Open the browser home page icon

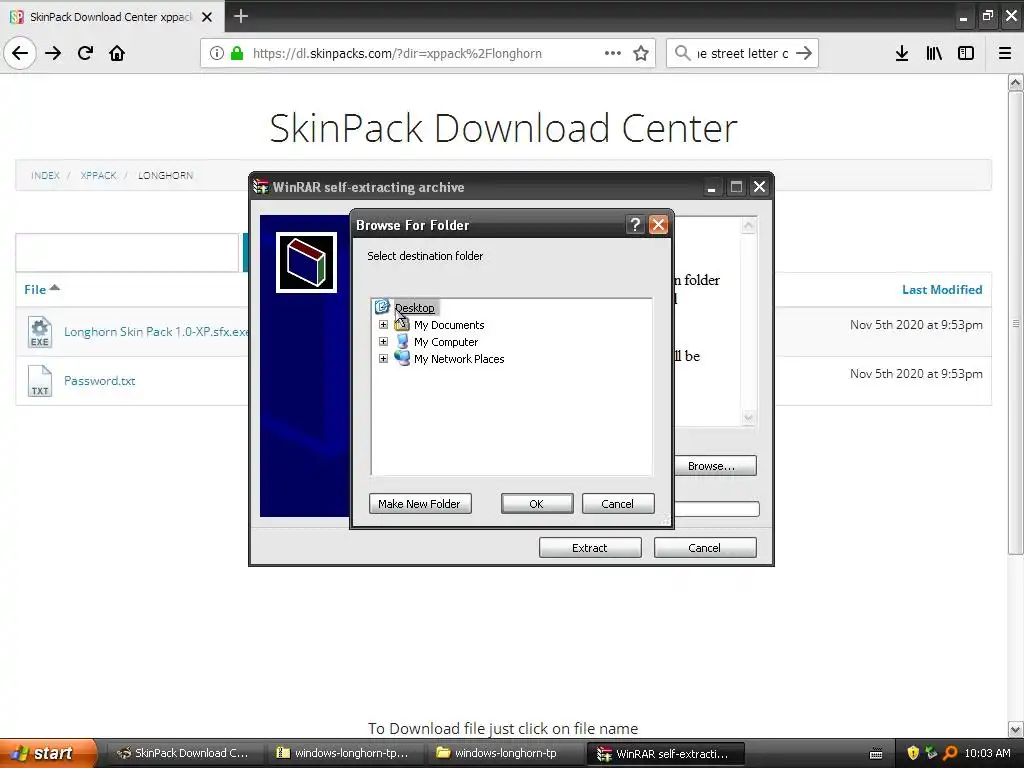tap(117, 53)
